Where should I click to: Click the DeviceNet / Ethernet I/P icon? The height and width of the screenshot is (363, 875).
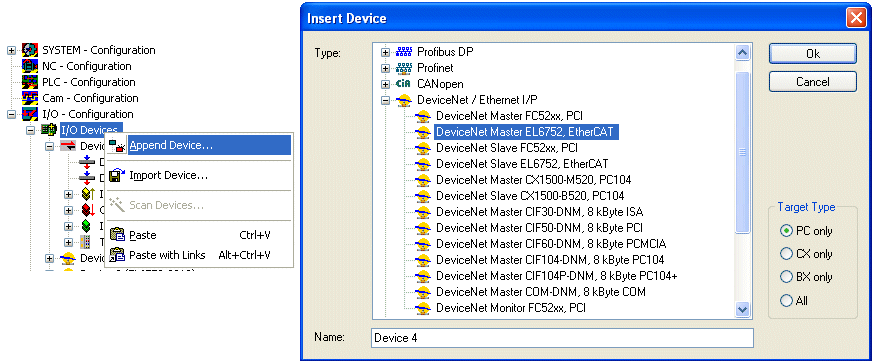[403, 101]
